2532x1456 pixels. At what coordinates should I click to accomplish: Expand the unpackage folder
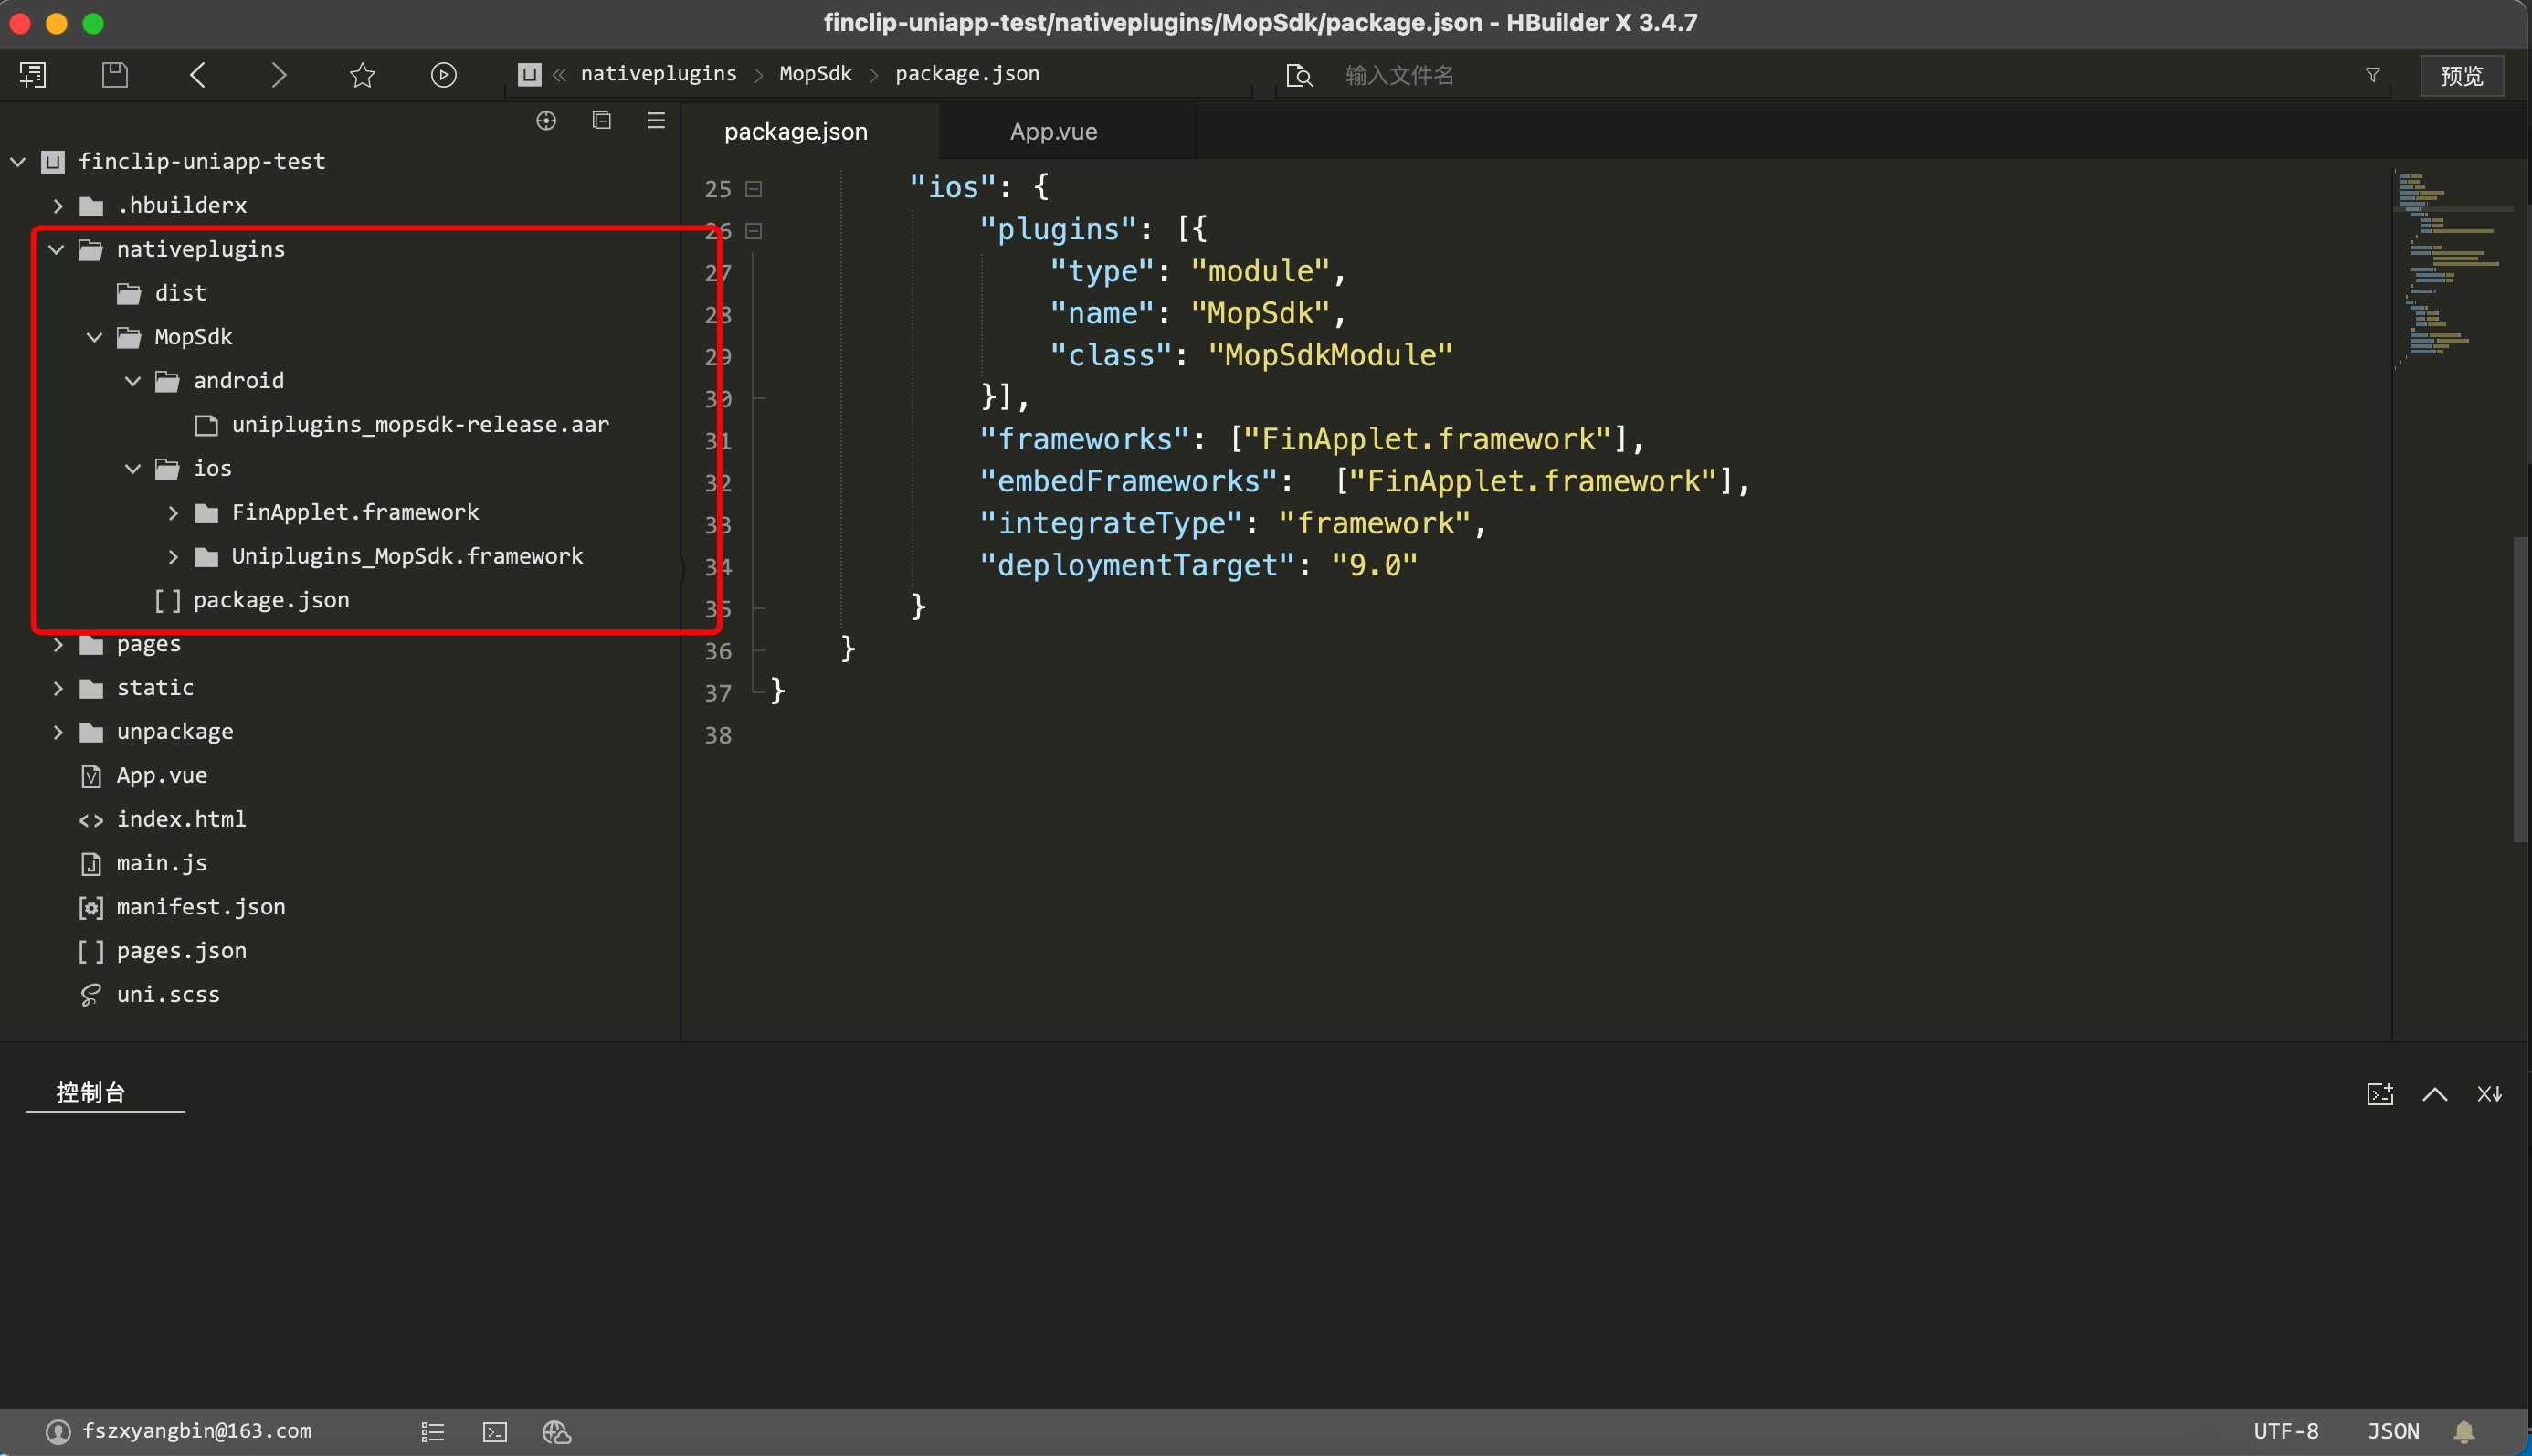58,732
